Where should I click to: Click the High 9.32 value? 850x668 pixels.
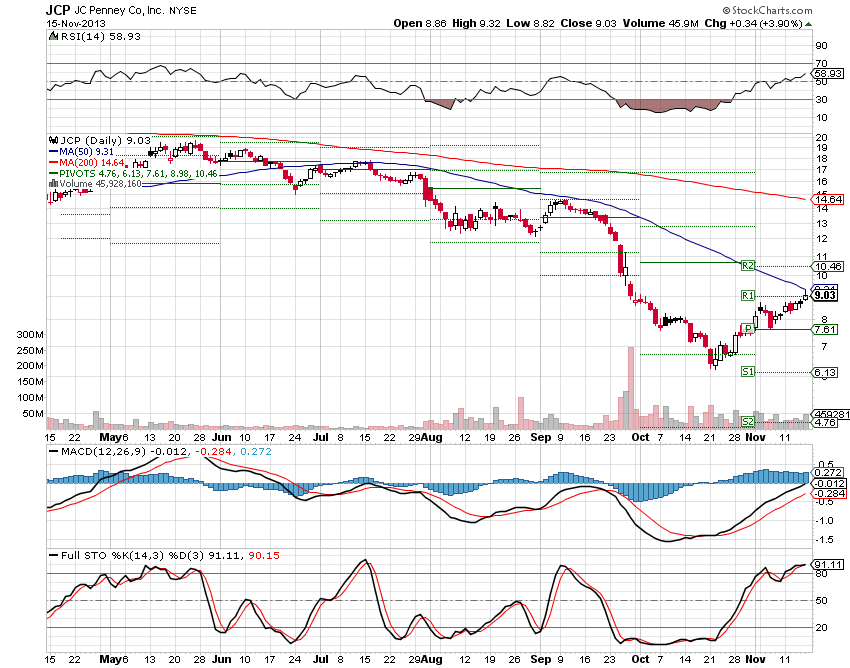pyautogui.click(x=476, y=23)
